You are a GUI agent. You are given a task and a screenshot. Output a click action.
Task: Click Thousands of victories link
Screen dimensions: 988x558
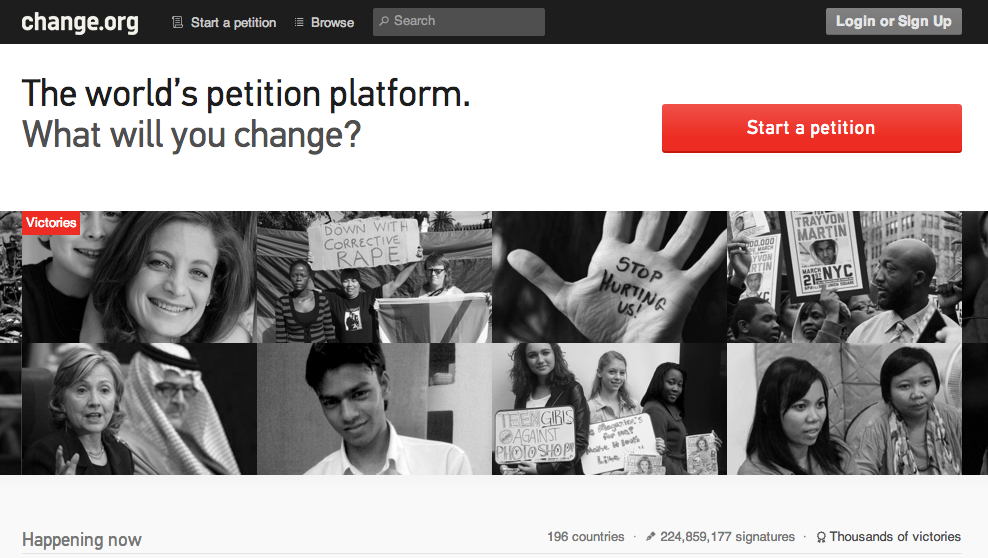click(x=895, y=537)
